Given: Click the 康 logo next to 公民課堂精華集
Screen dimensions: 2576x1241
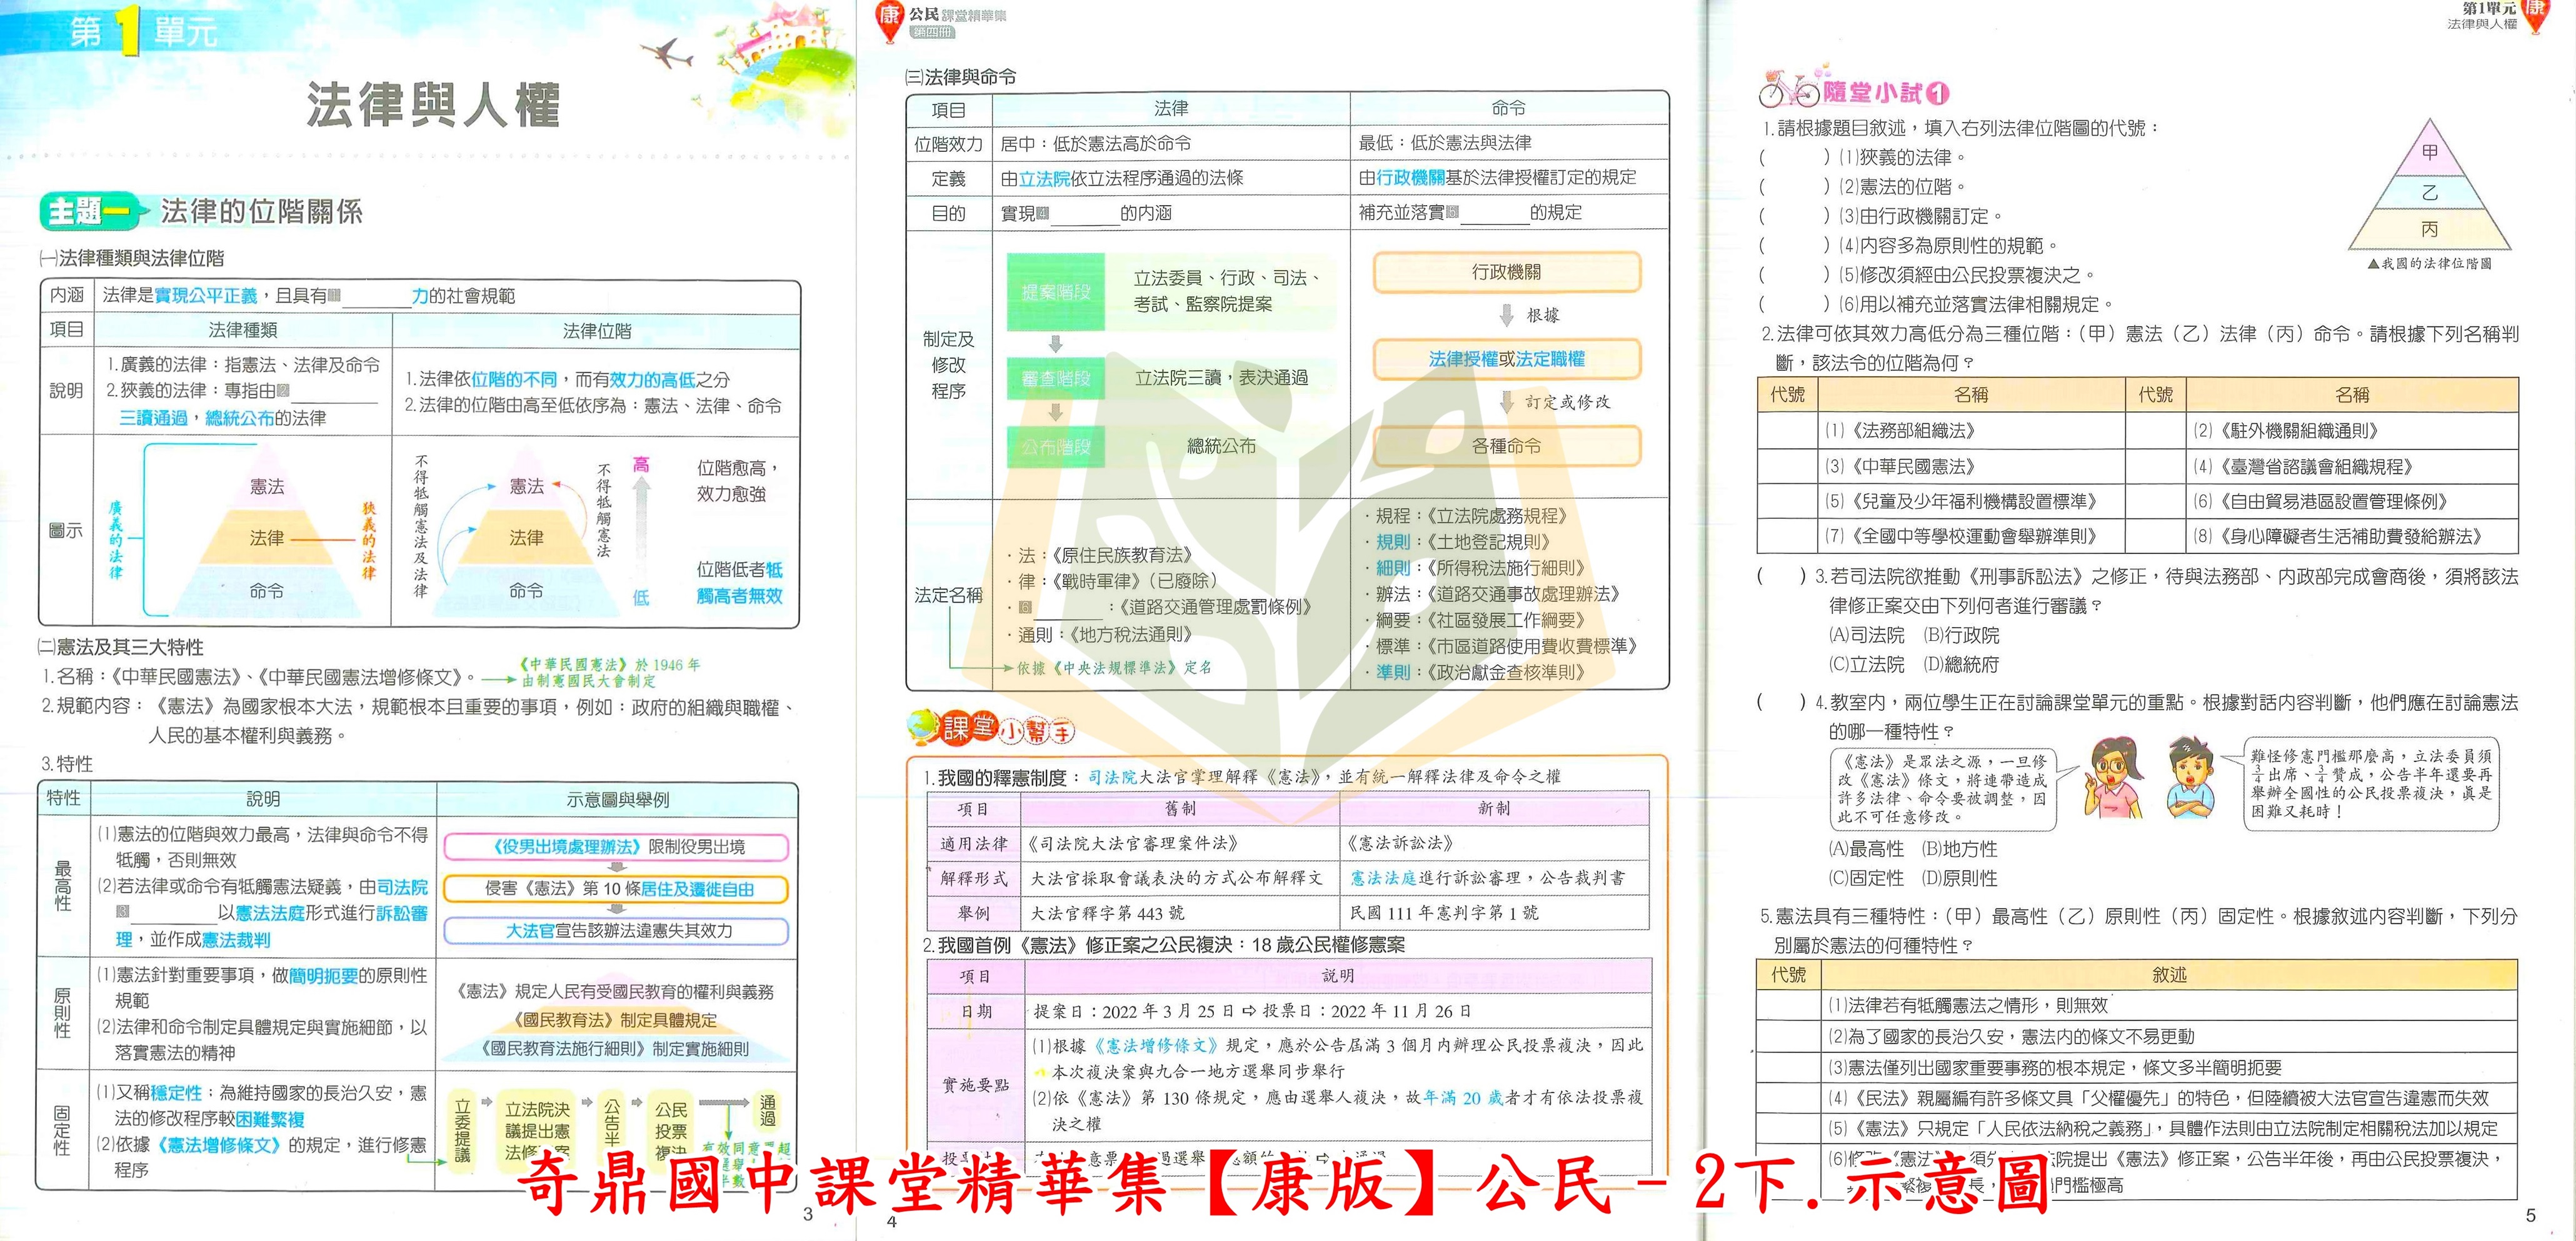Looking at the screenshot, I should [x=888, y=20].
